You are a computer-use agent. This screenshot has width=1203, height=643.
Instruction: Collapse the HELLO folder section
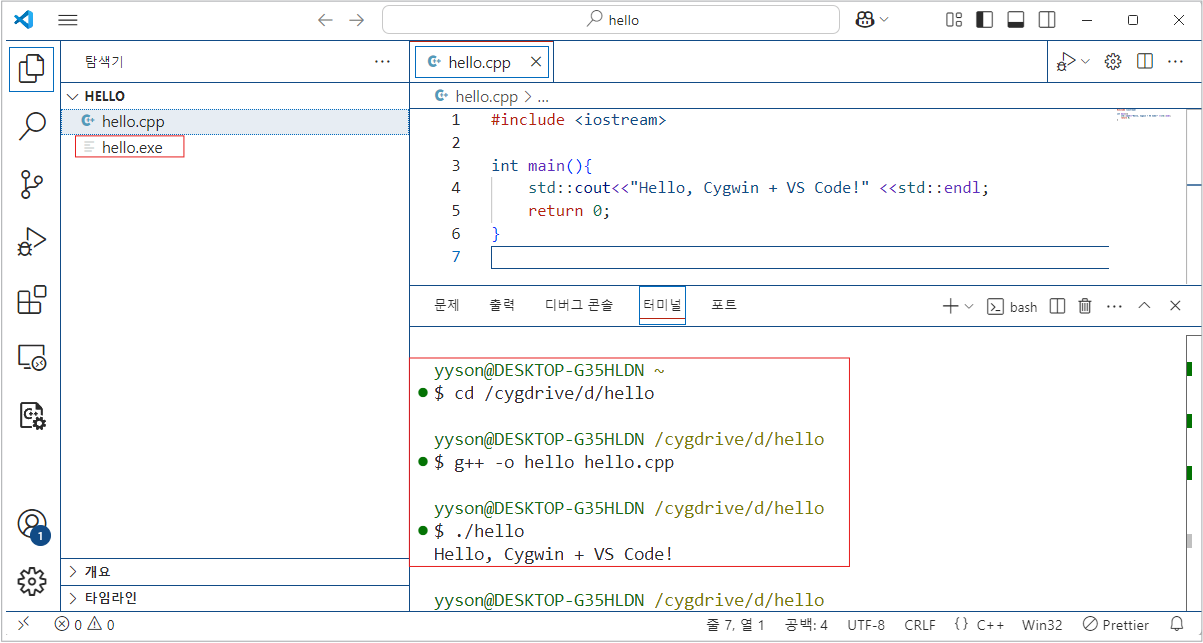pos(234,96)
